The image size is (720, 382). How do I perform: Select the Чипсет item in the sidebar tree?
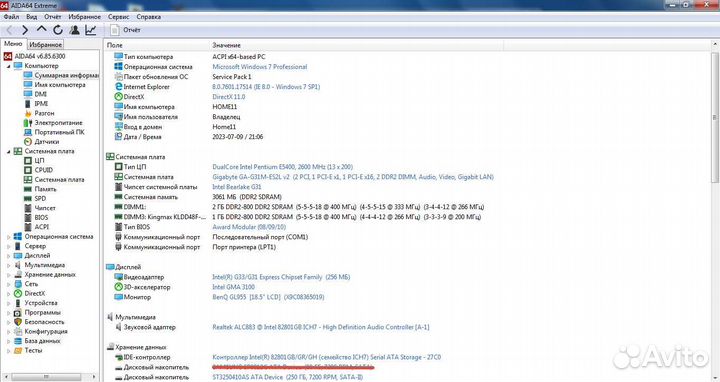39,208
